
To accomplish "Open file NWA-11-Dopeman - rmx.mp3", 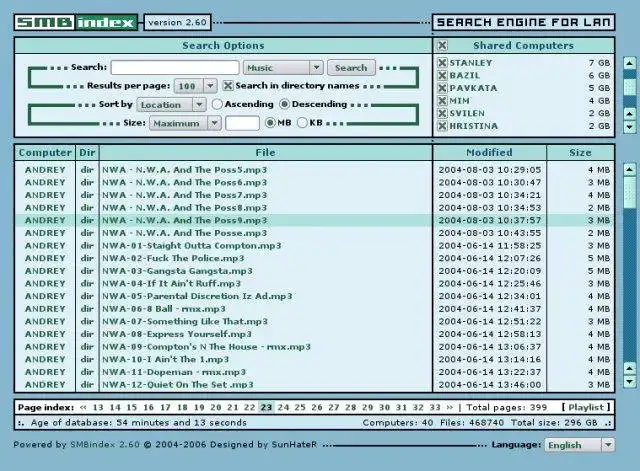I will click(174, 372).
